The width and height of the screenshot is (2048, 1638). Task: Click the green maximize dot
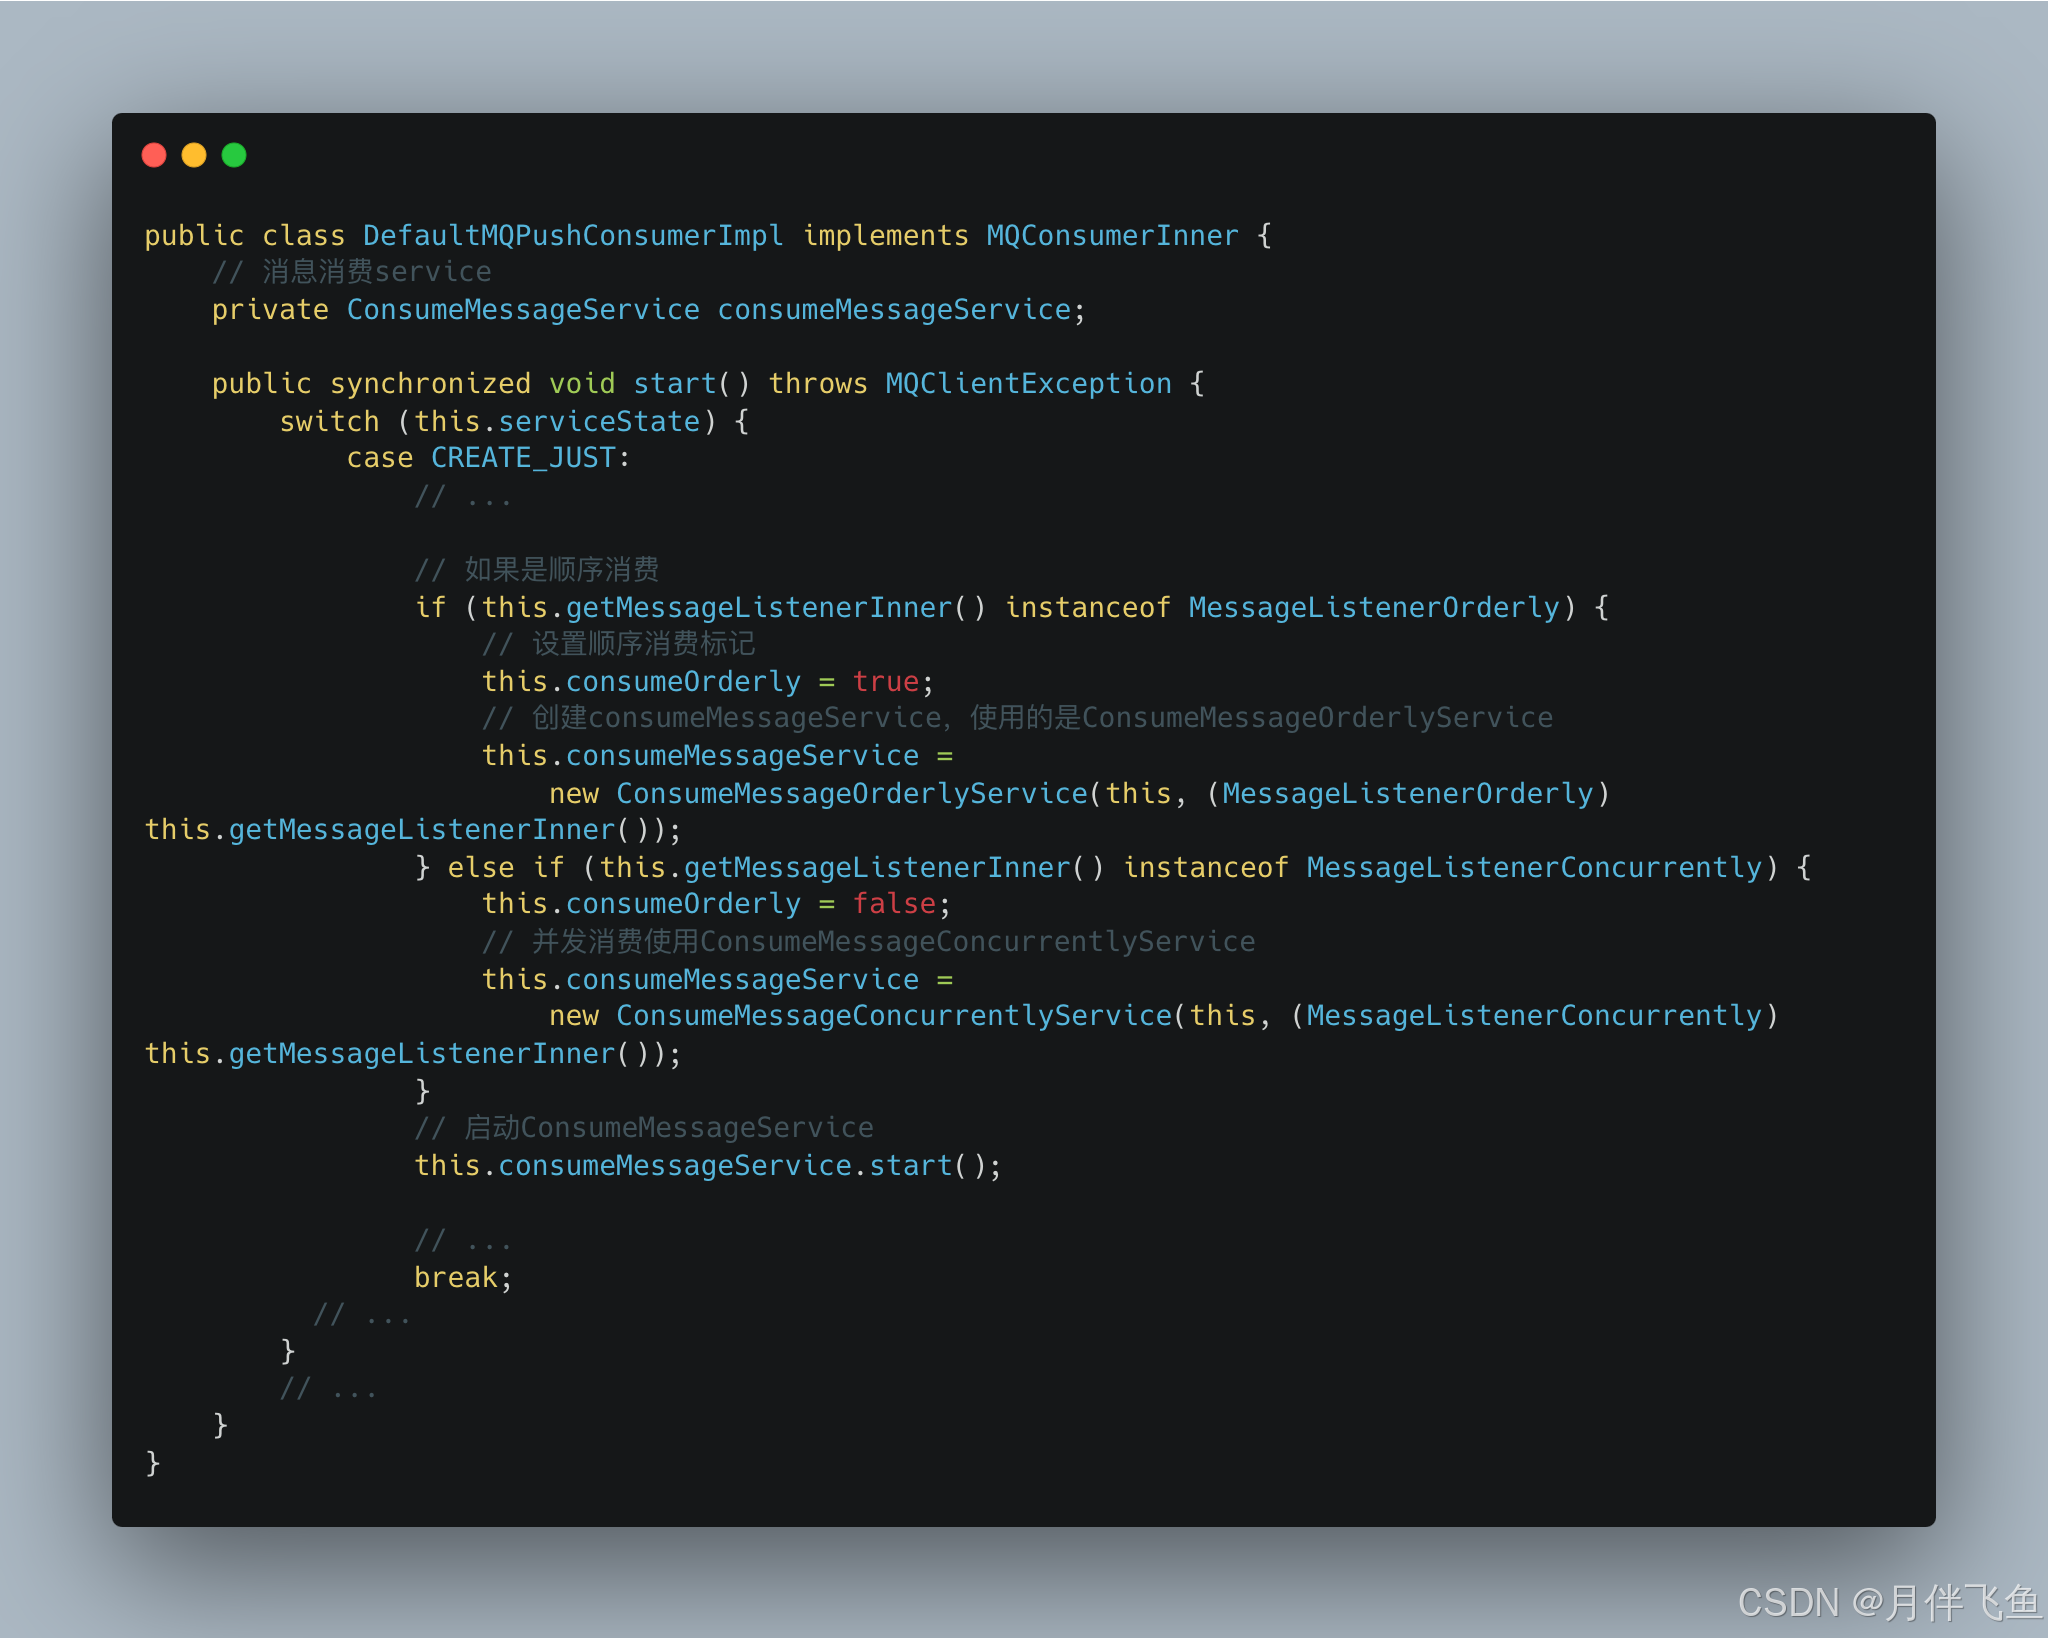(234, 155)
